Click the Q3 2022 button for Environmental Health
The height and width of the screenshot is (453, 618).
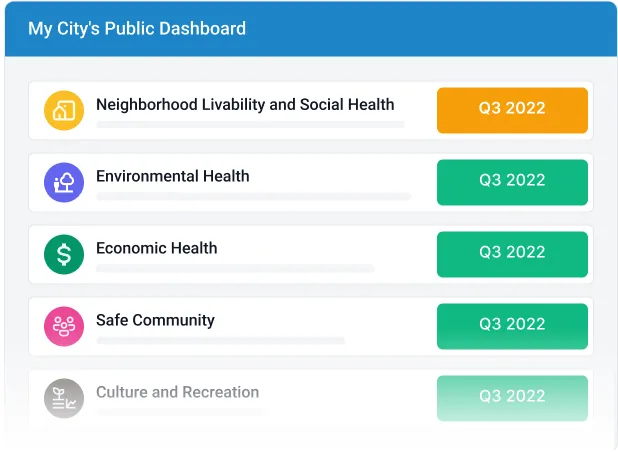pos(512,181)
